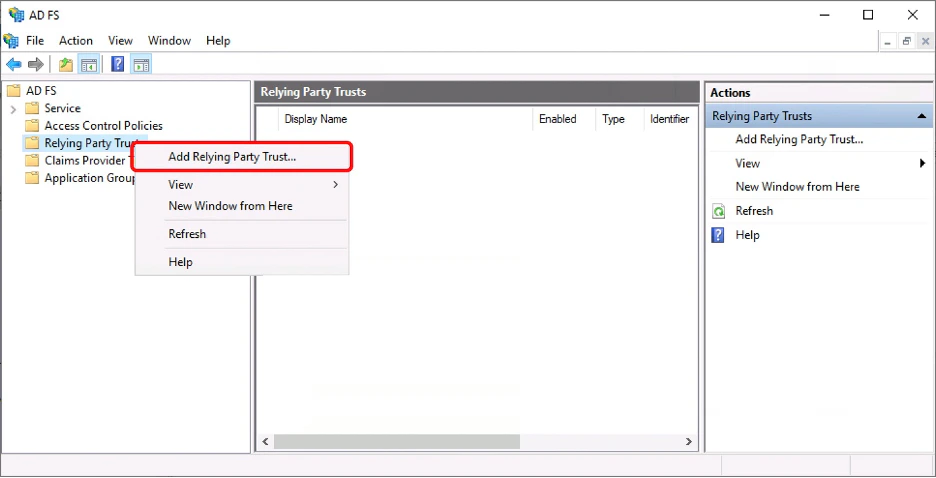Click inner MDI minimize button
Image resolution: width=936 pixels, height=478 pixels.
pyautogui.click(x=888, y=42)
